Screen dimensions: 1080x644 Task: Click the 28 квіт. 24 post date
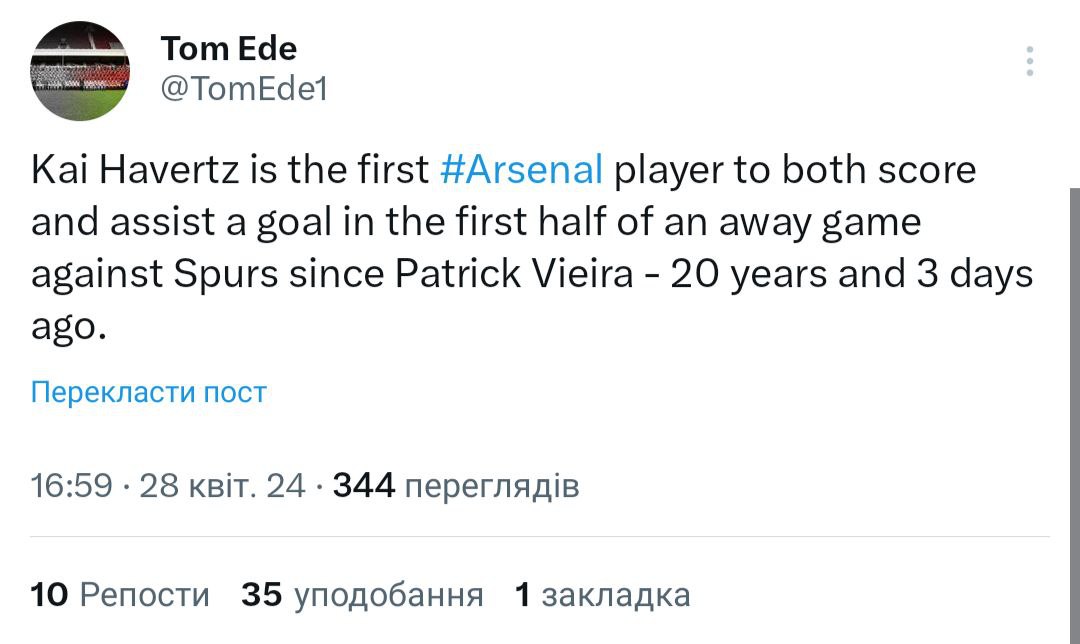click(x=223, y=487)
